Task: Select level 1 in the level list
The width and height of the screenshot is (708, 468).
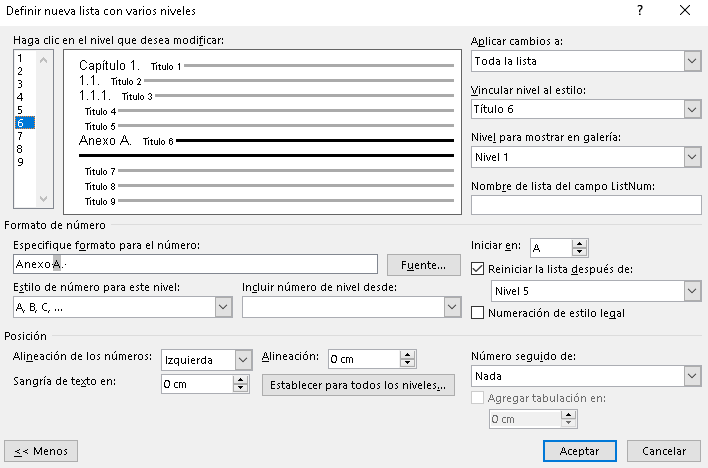Action: click(20, 58)
